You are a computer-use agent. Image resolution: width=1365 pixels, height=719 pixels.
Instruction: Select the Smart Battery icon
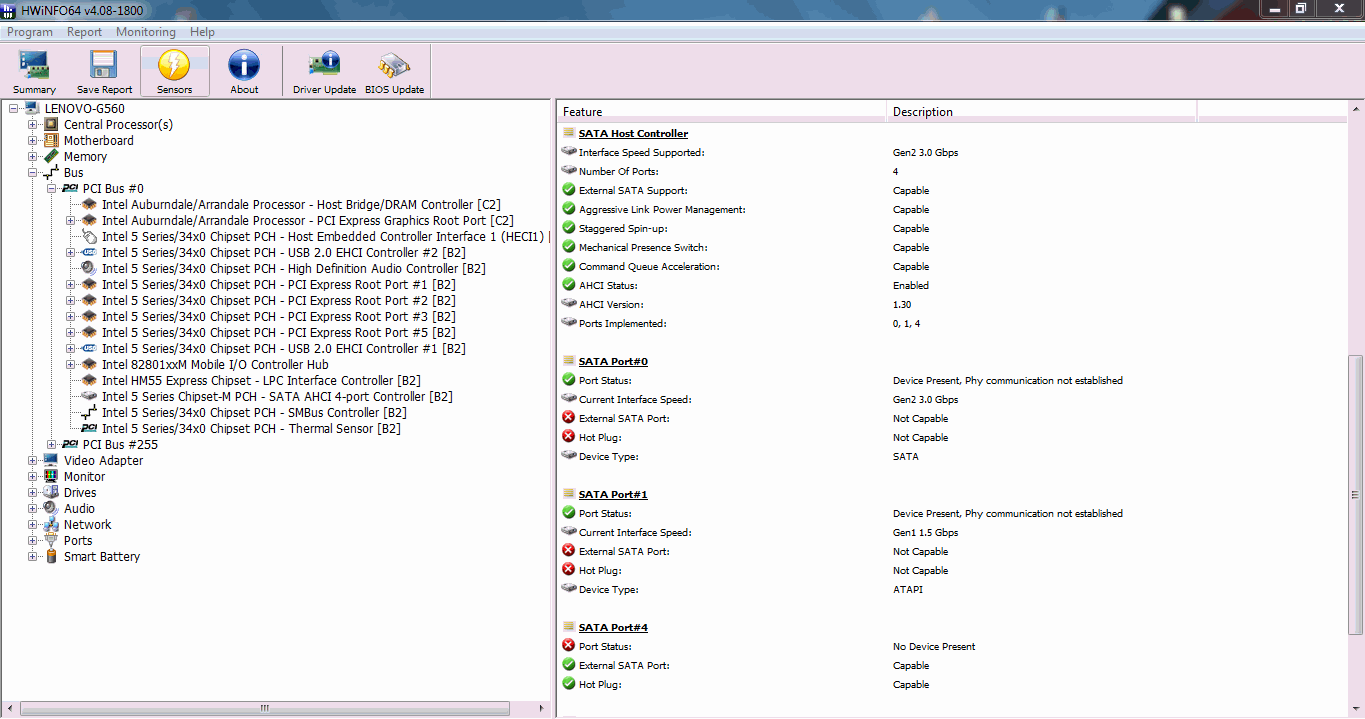click(51, 557)
